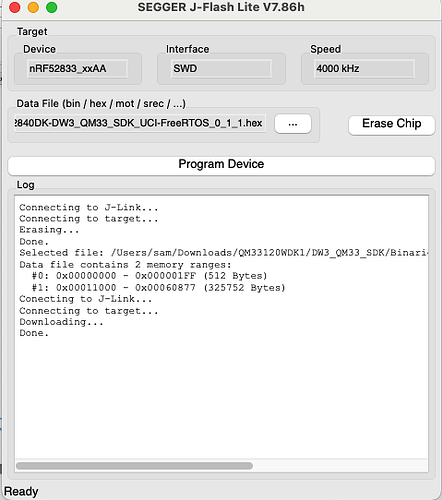Click the Program Device button

tap(221, 165)
